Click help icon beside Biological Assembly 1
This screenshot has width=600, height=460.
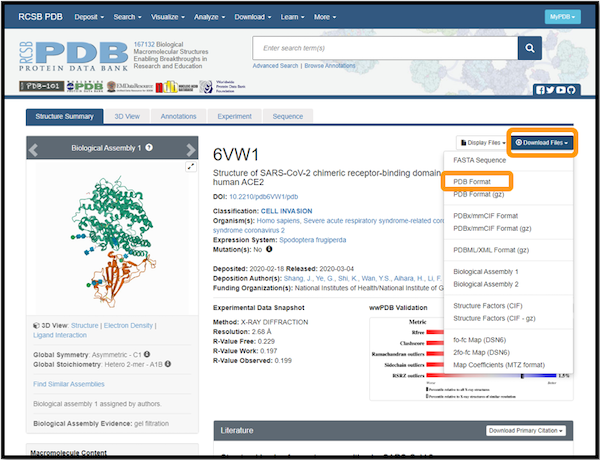[149, 147]
